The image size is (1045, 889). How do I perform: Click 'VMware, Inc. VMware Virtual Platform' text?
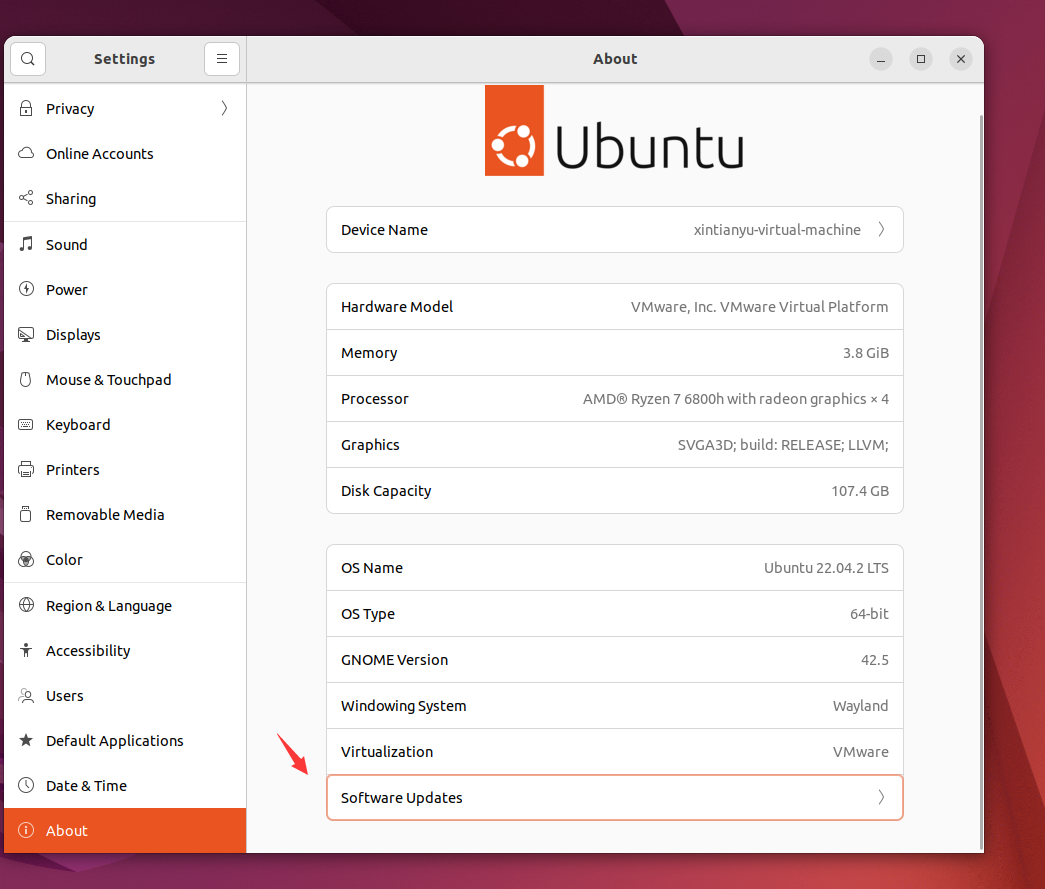759,307
